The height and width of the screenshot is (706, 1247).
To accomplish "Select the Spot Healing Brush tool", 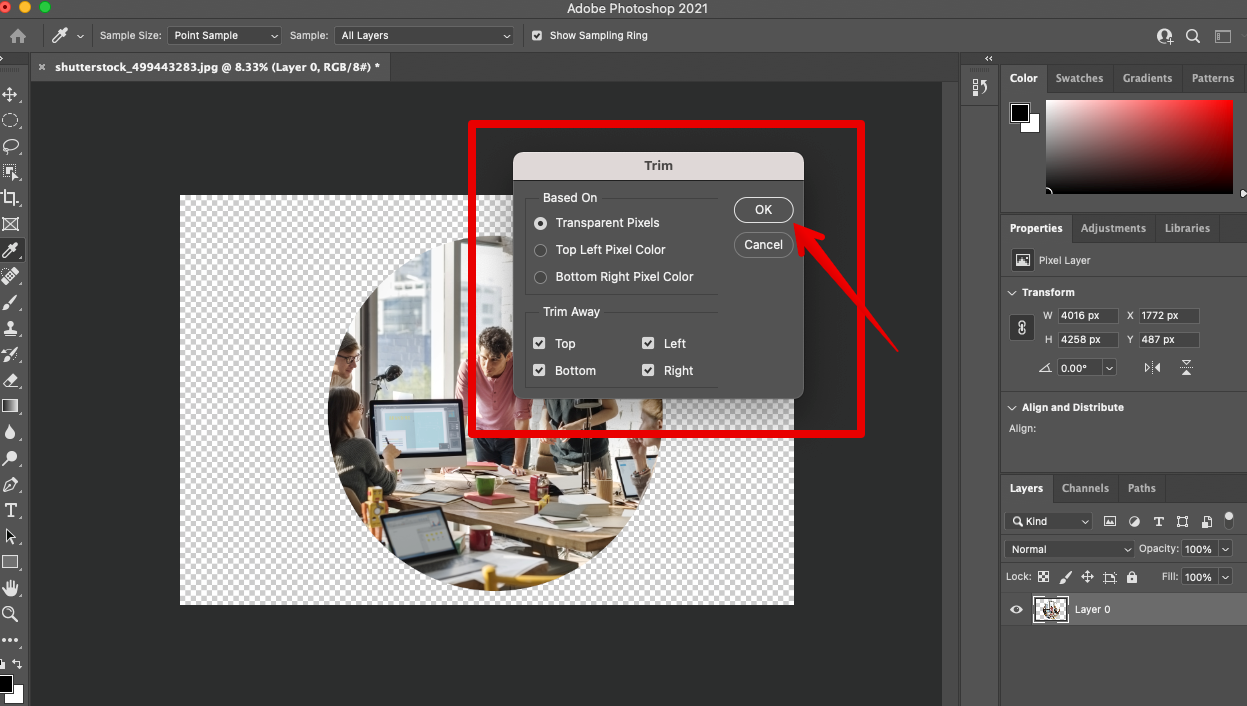I will (10, 276).
